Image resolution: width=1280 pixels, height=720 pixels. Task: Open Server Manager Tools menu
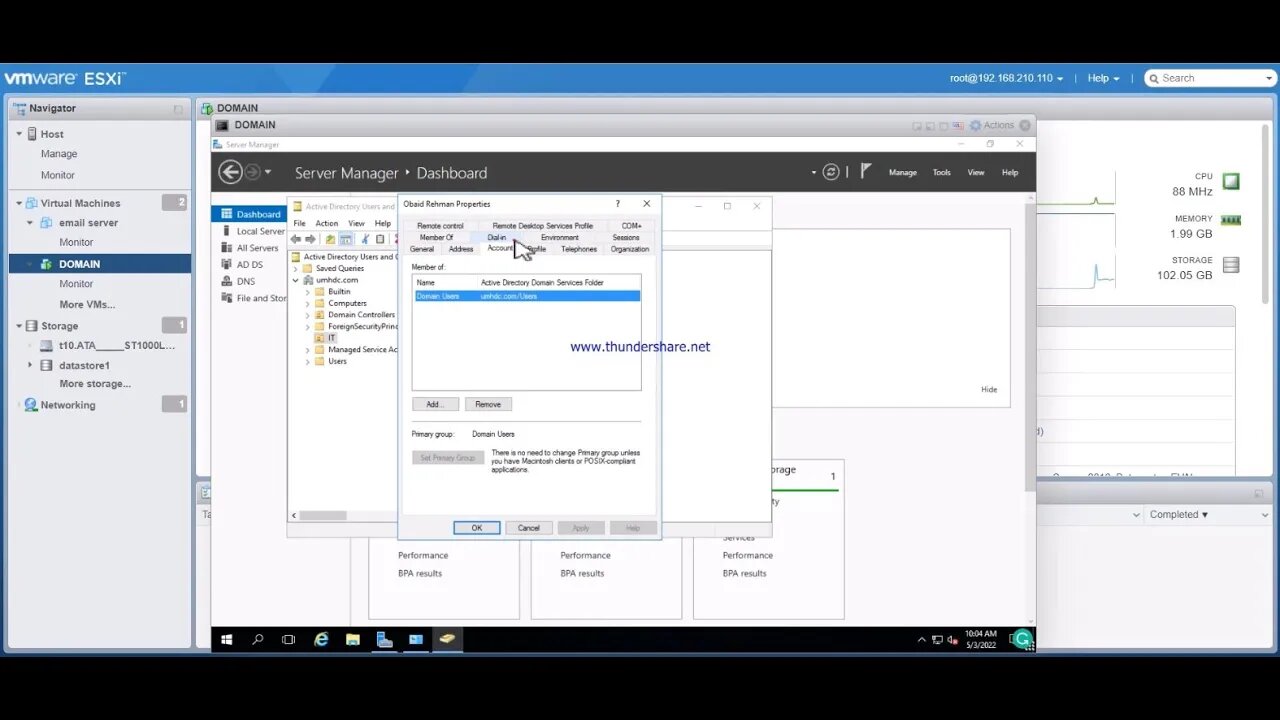point(942,172)
